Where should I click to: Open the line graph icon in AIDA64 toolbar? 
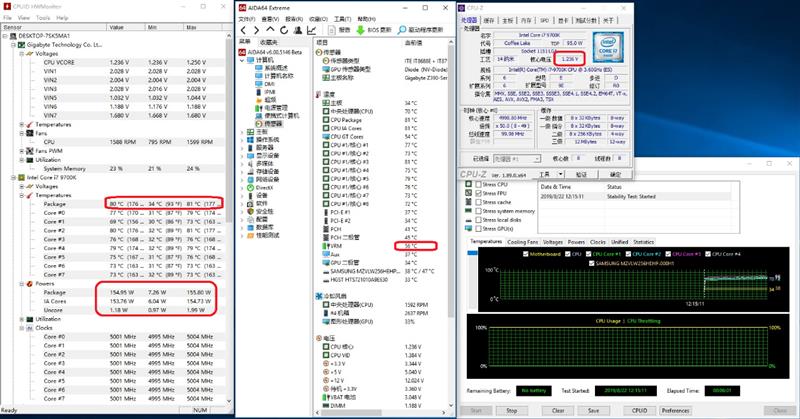click(311, 30)
